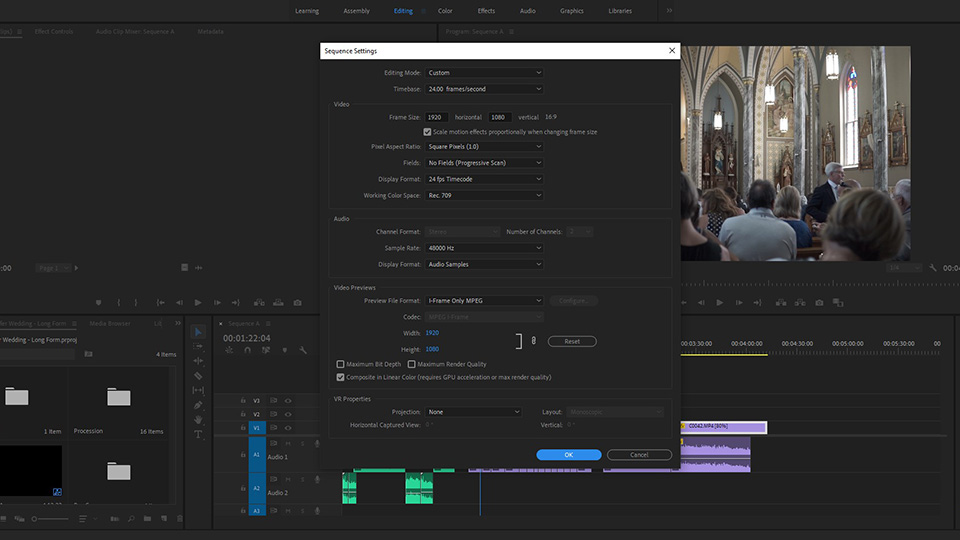960x540 pixels.
Task: Switch to the Color workspace tab
Action: [445, 11]
